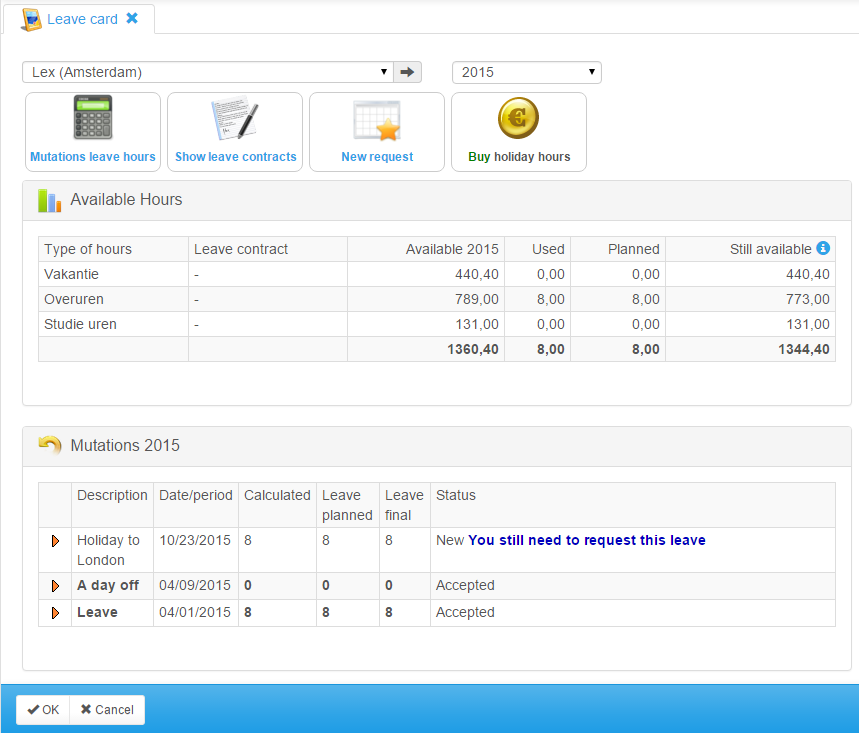The image size is (859, 733).
Task: Click the Buy holiday hours coin icon
Action: [x=518, y=117]
